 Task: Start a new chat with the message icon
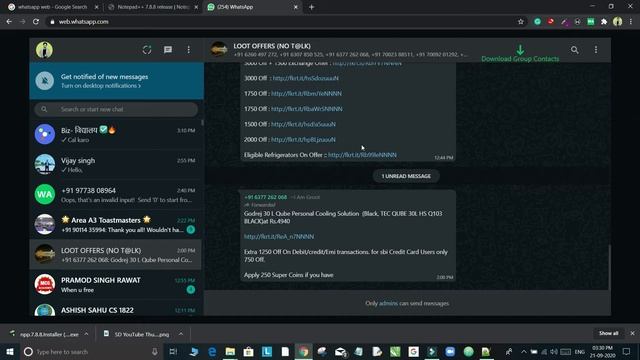pos(168,50)
